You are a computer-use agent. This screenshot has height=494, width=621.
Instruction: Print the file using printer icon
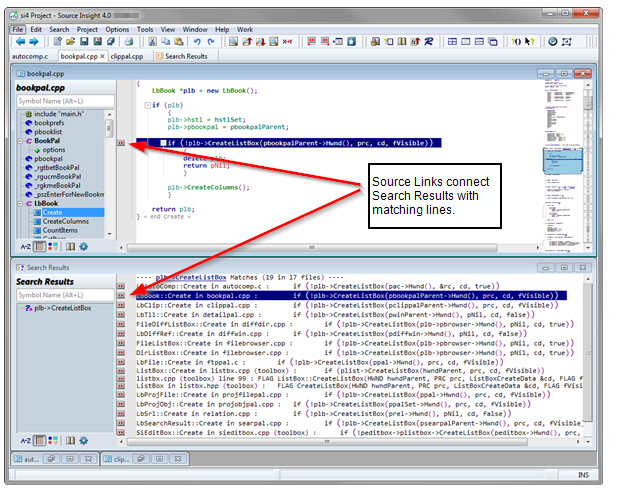click(129, 41)
